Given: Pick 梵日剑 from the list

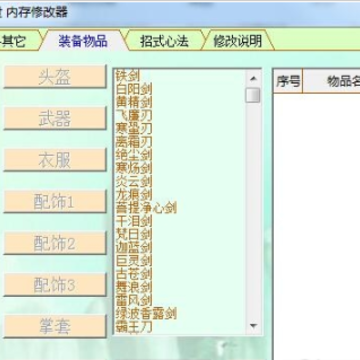Looking at the screenshot, I should 134,234.
